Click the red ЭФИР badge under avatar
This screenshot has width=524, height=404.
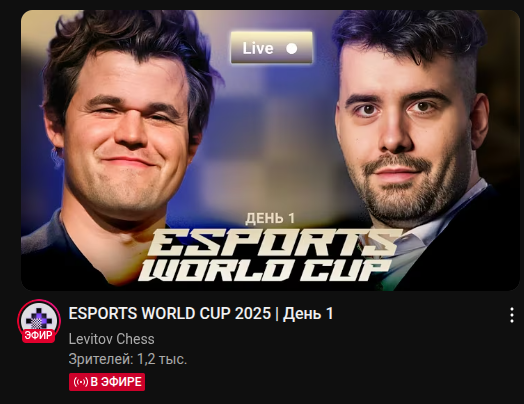tap(39, 335)
